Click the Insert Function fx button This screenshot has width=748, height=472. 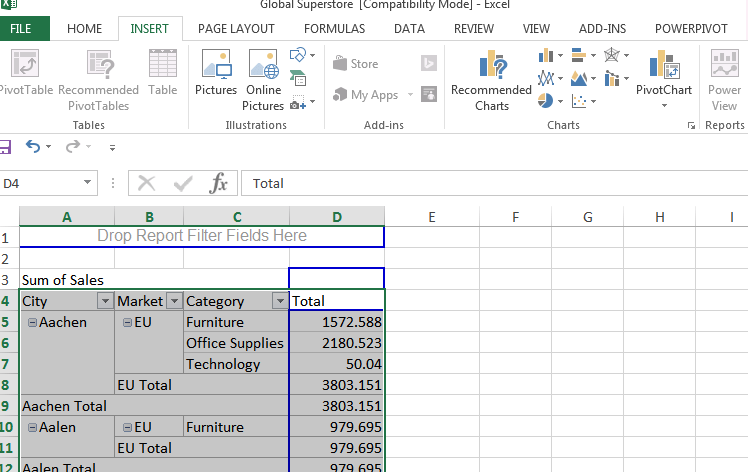tap(218, 183)
